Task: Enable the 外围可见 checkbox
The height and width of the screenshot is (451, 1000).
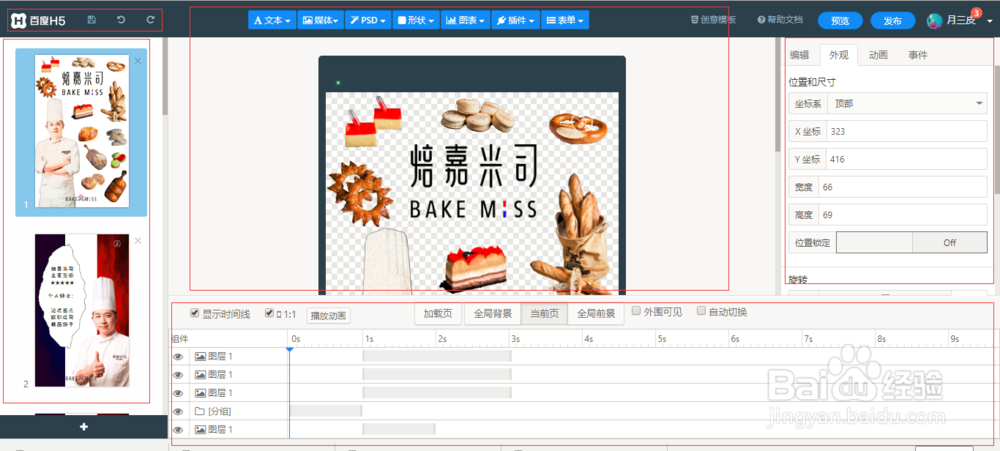Action: [636, 311]
